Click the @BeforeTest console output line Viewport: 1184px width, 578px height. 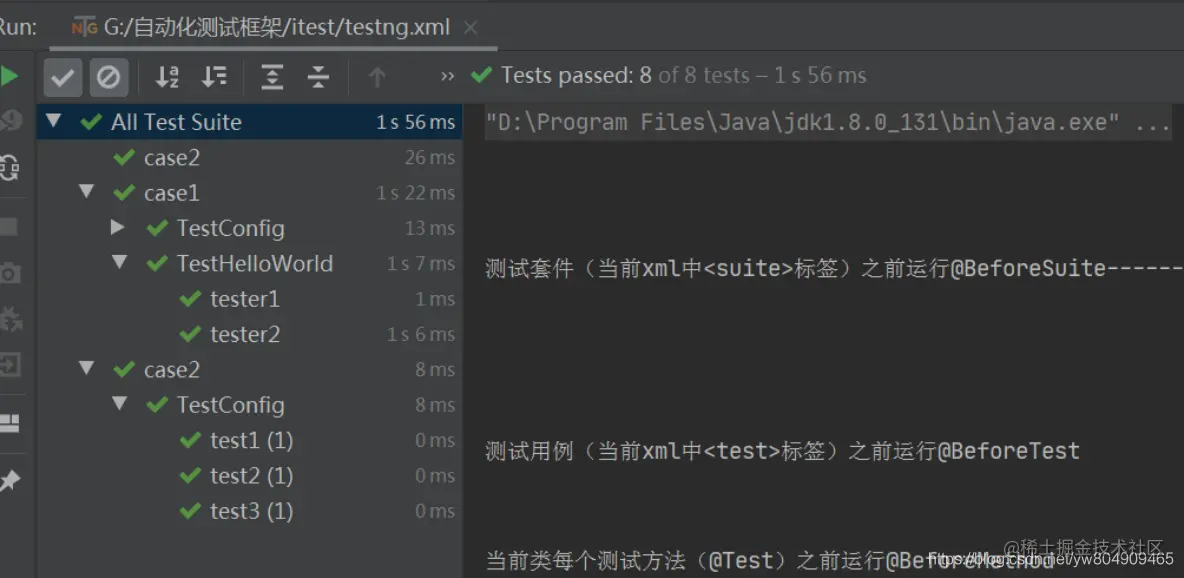coord(782,451)
